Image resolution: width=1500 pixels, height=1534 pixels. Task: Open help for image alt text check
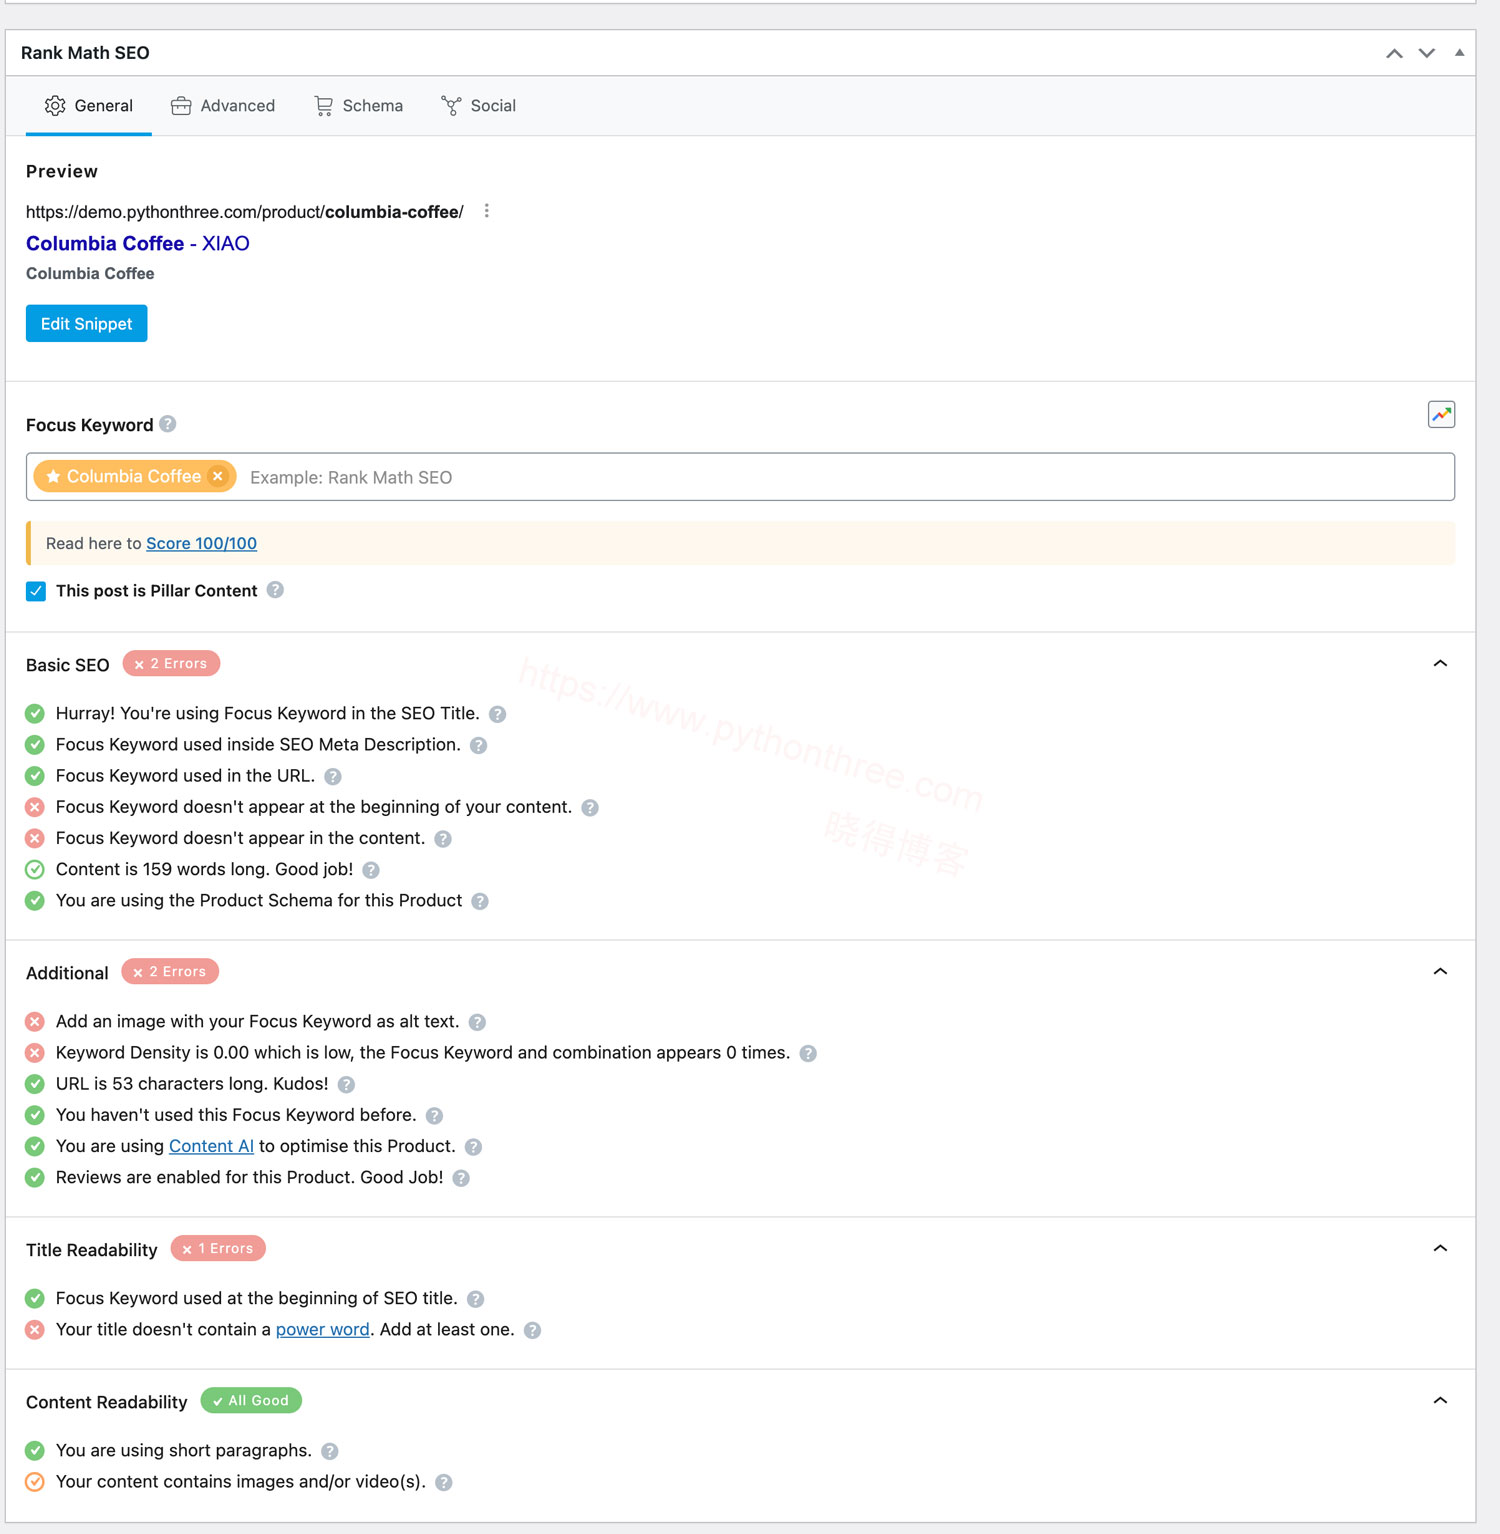coord(477,1022)
